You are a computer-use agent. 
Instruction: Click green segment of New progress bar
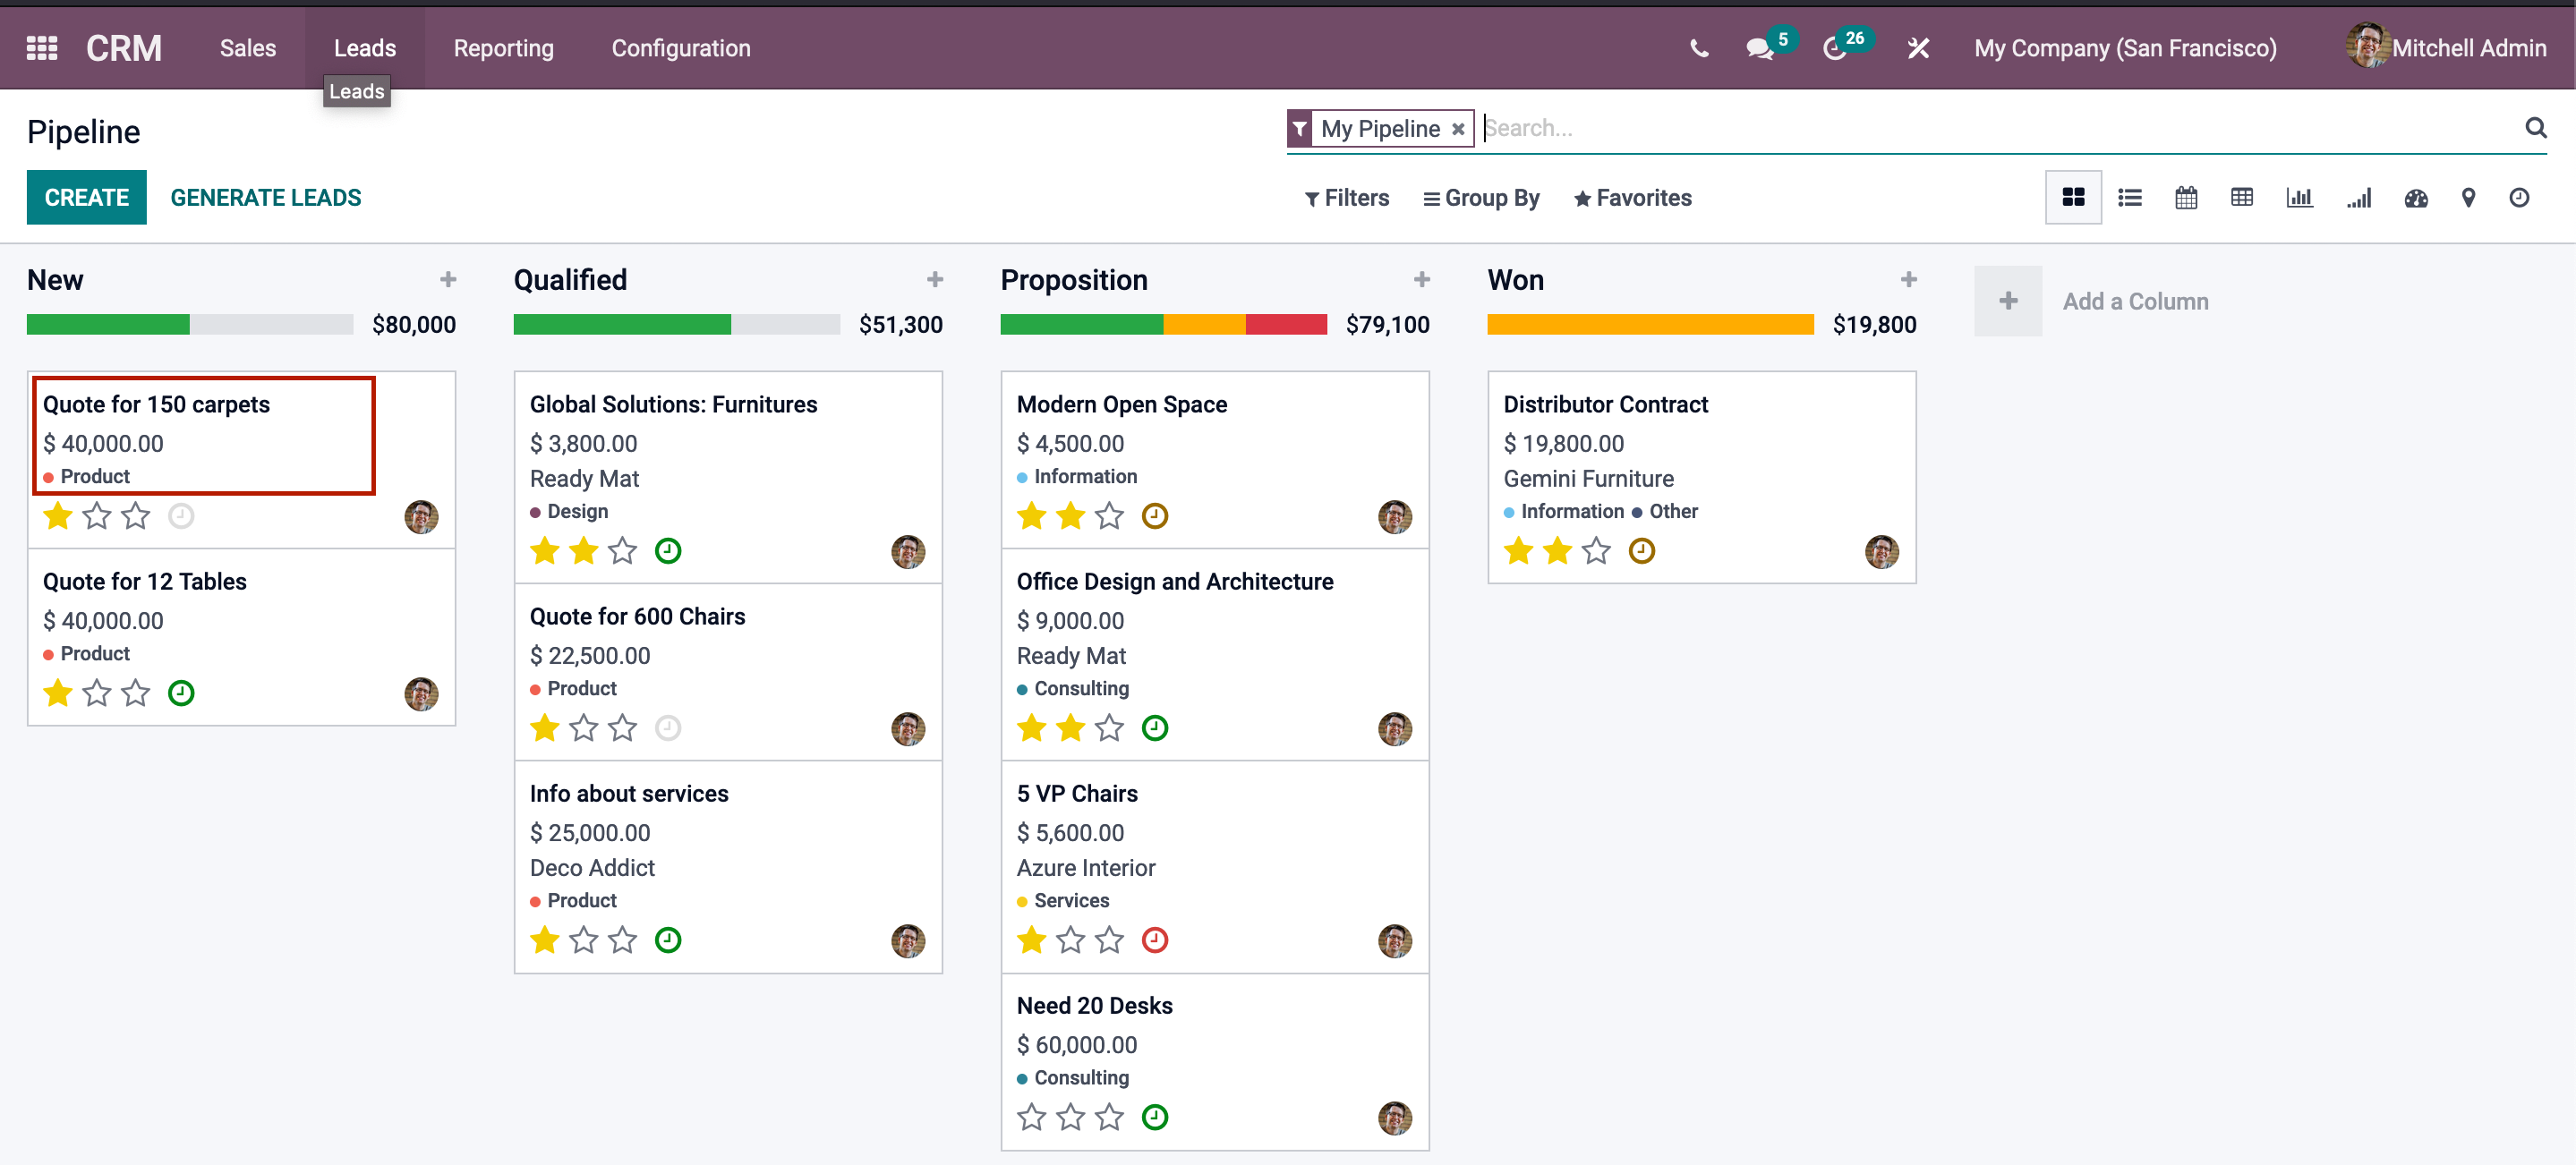[108, 324]
